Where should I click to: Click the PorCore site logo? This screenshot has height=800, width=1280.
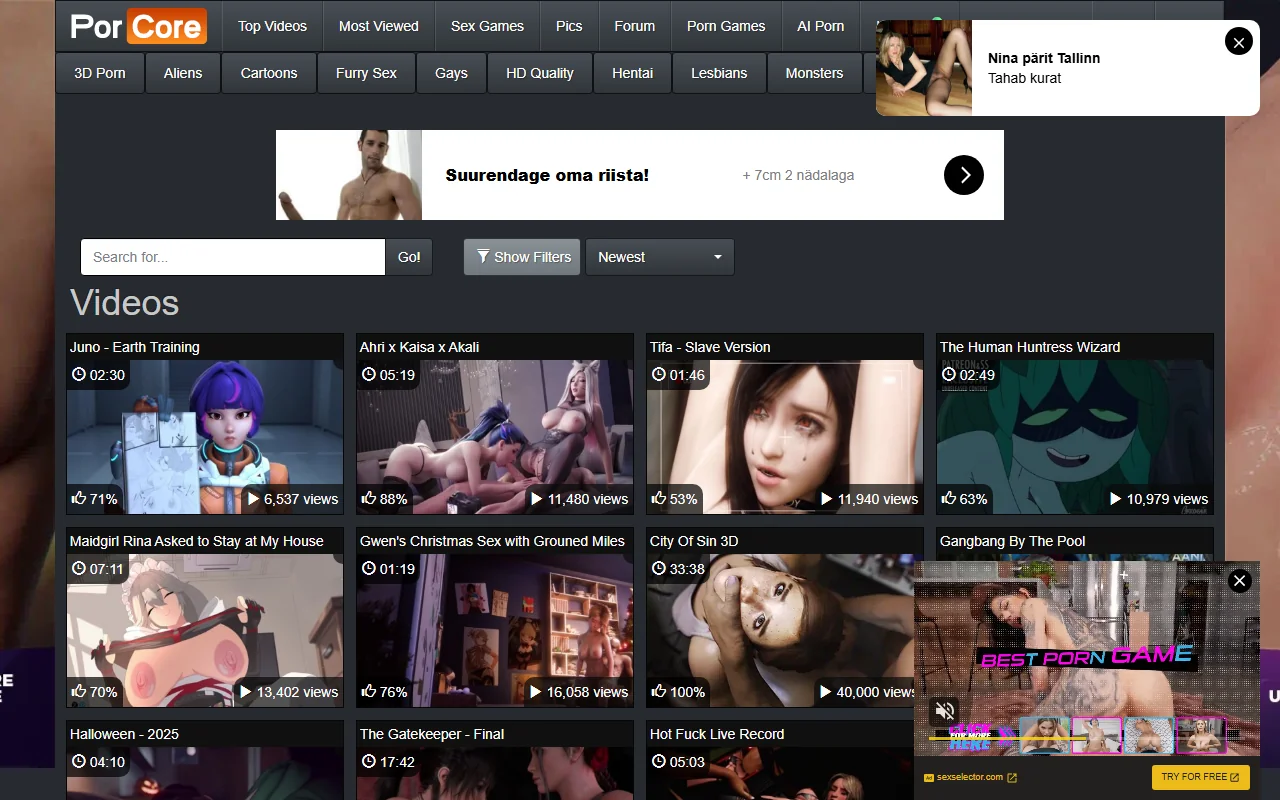(x=136, y=27)
